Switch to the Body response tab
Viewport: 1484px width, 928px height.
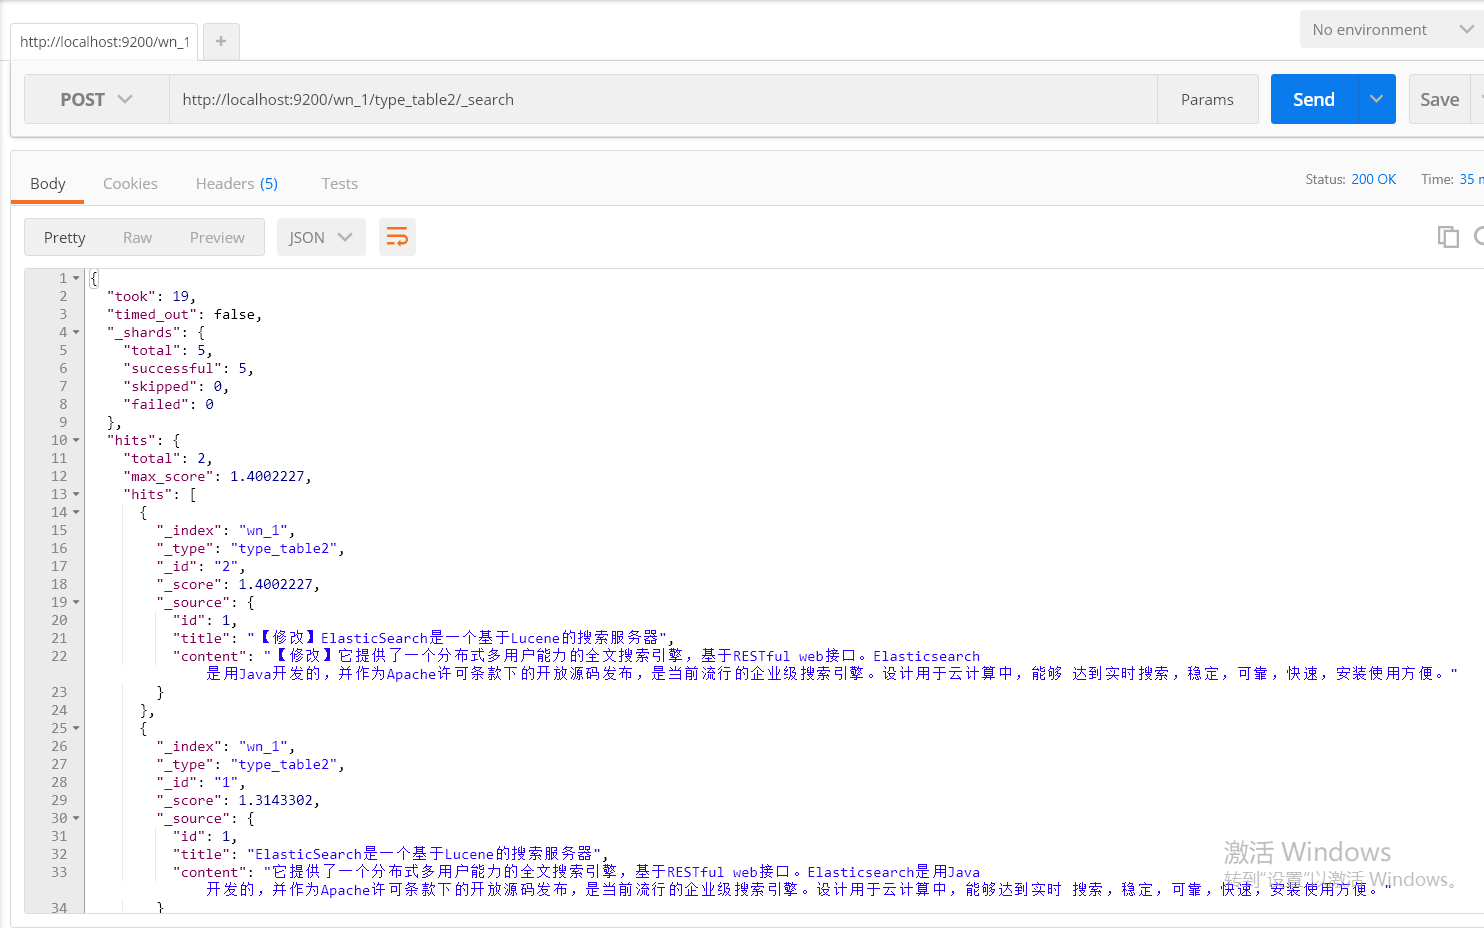(48, 183)
